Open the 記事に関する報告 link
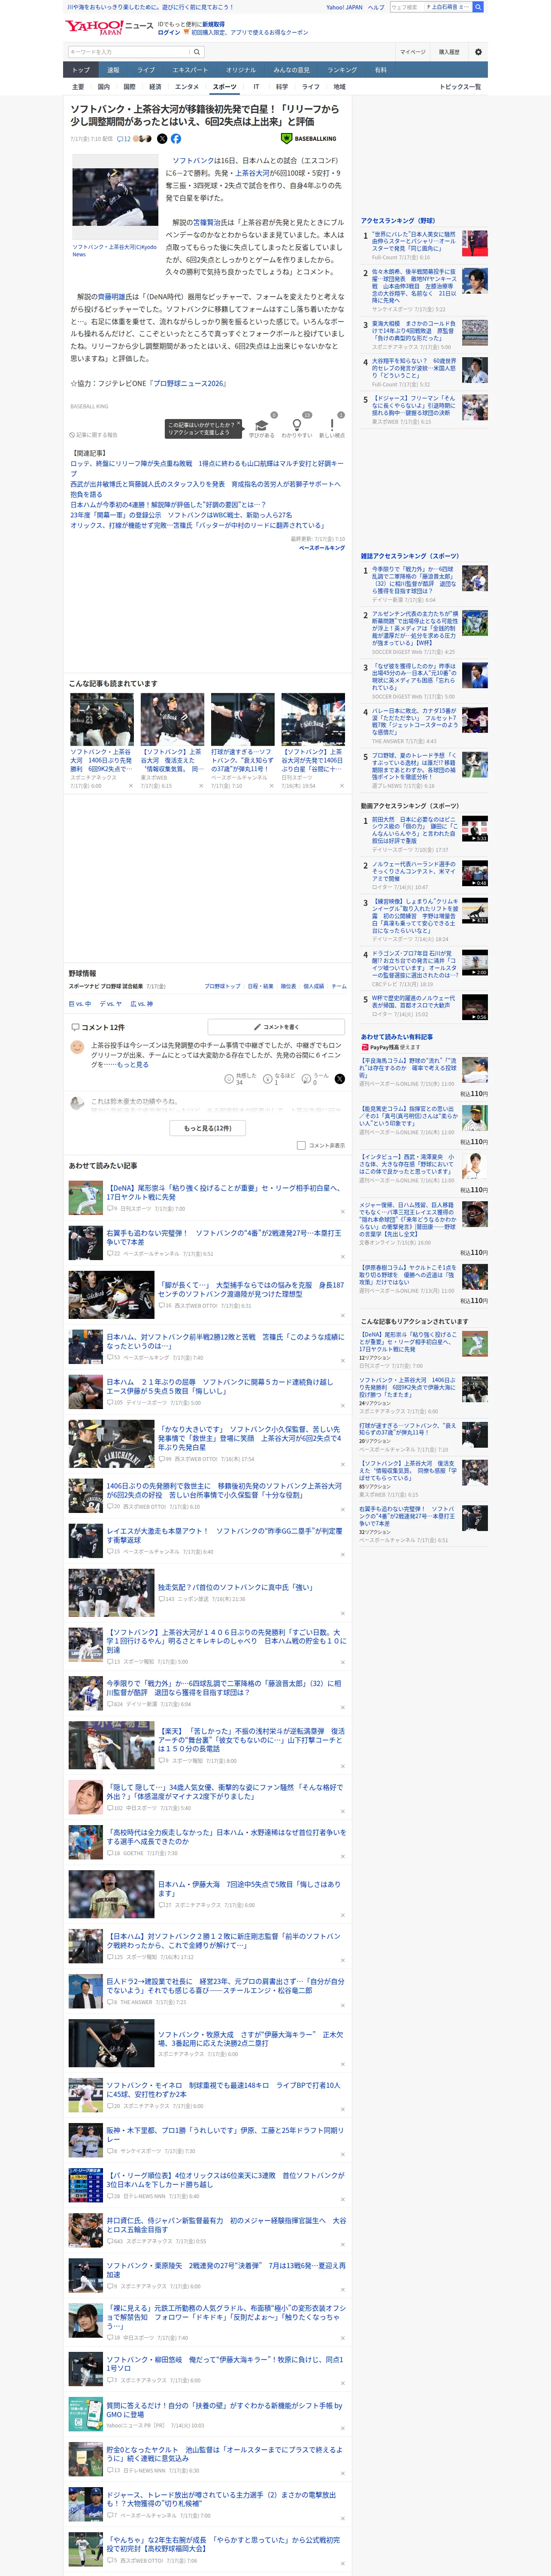 [94, 435]
